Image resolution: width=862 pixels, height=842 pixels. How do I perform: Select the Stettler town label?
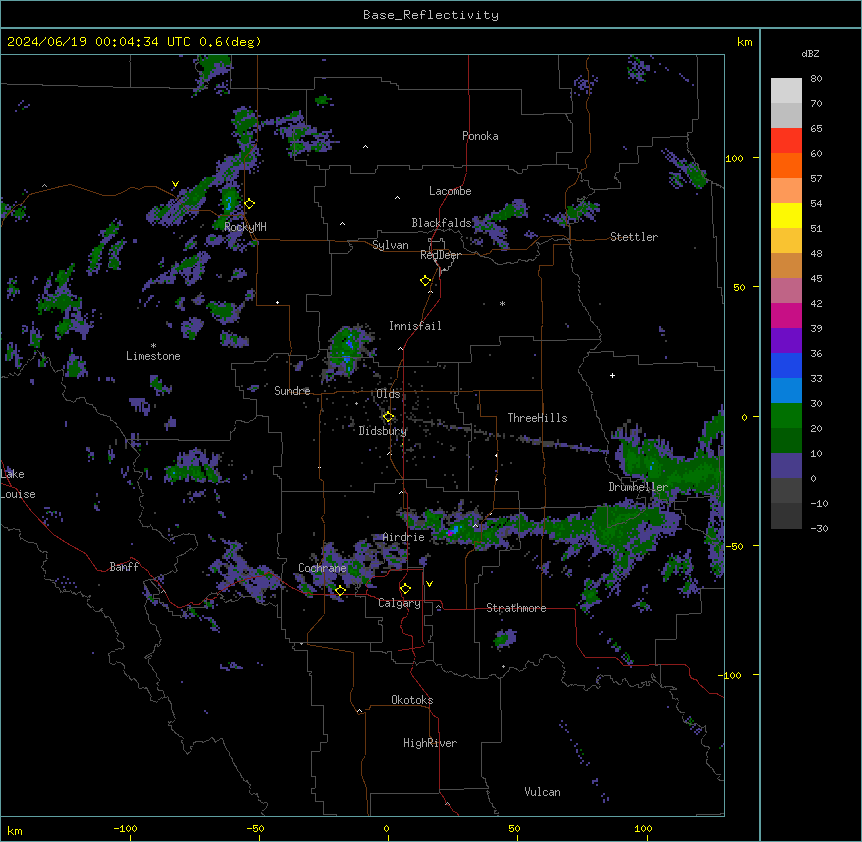634,237
